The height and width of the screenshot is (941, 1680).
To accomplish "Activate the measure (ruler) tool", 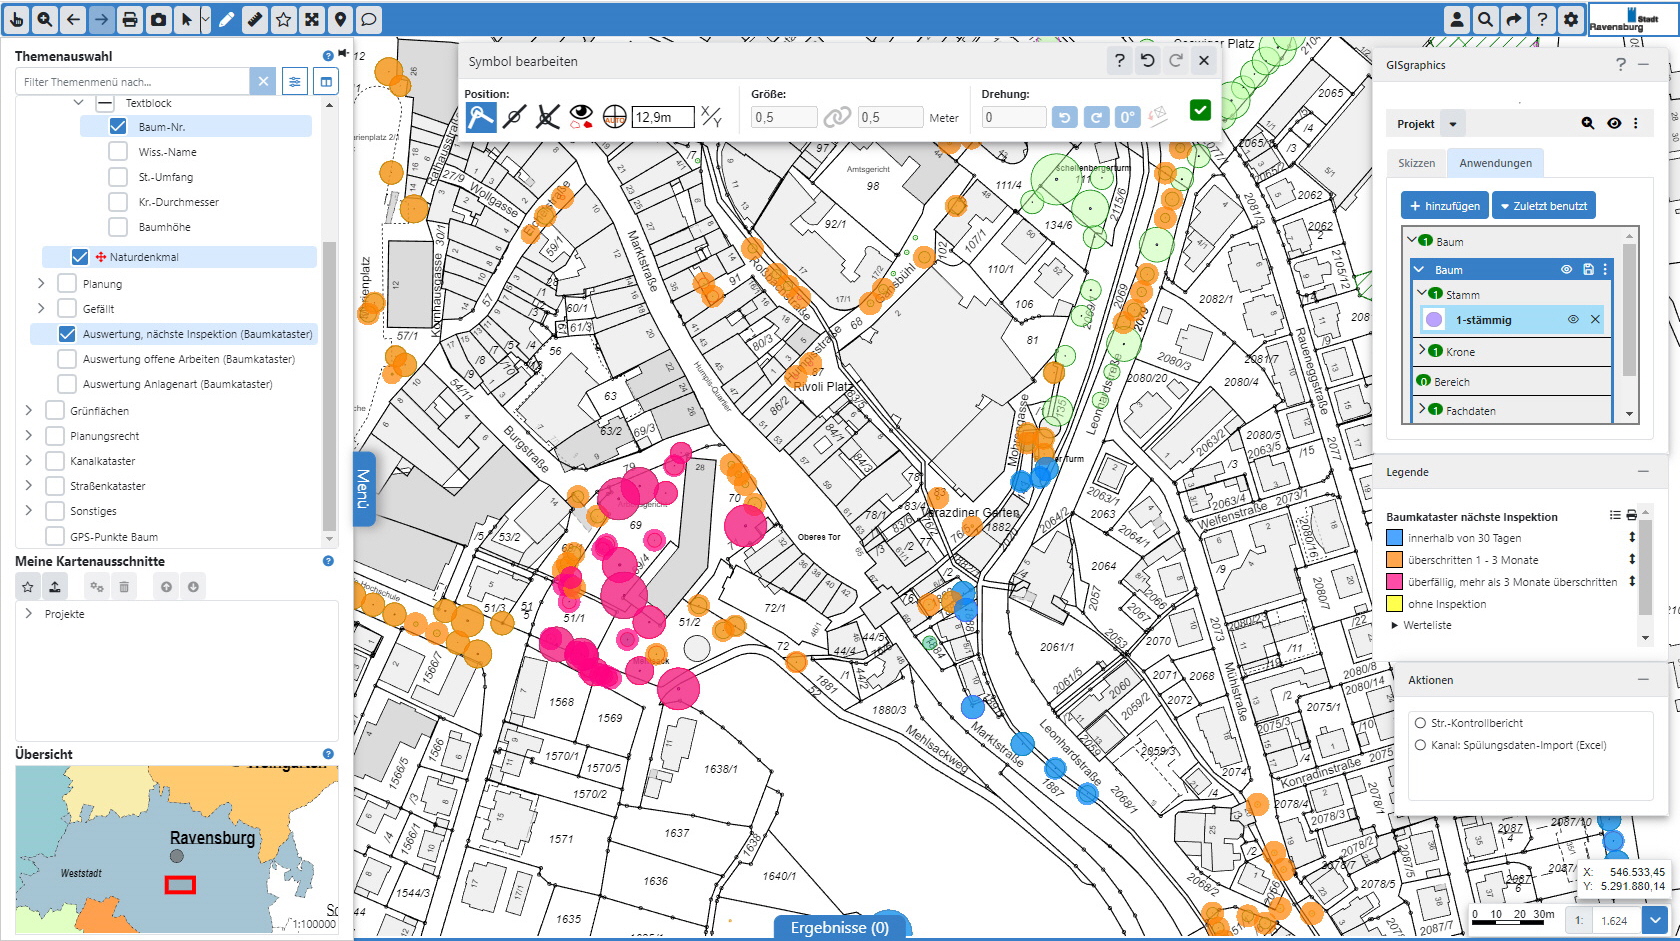I will point(253,19).
